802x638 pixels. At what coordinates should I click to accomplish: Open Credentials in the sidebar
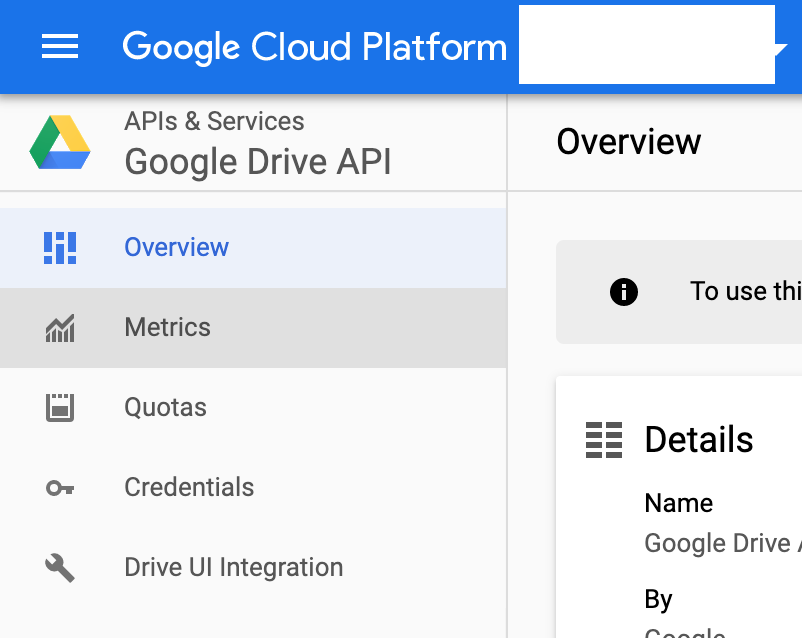point(253,488)
